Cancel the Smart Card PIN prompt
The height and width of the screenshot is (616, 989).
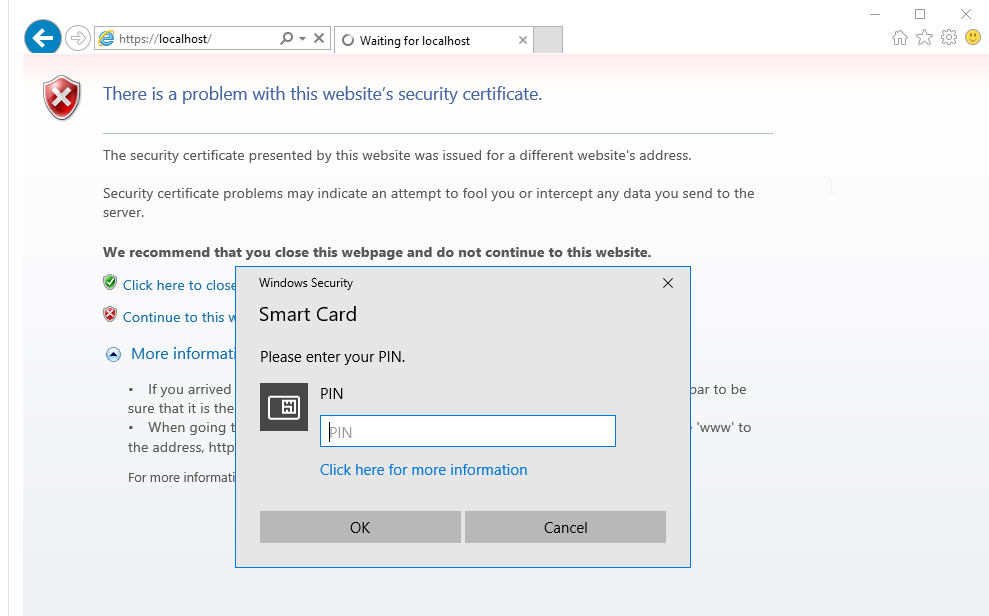point(565,527)
